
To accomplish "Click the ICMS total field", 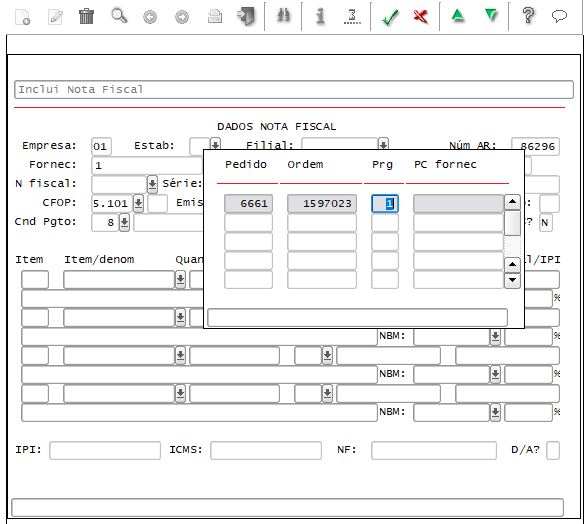I will coord(266,450).
